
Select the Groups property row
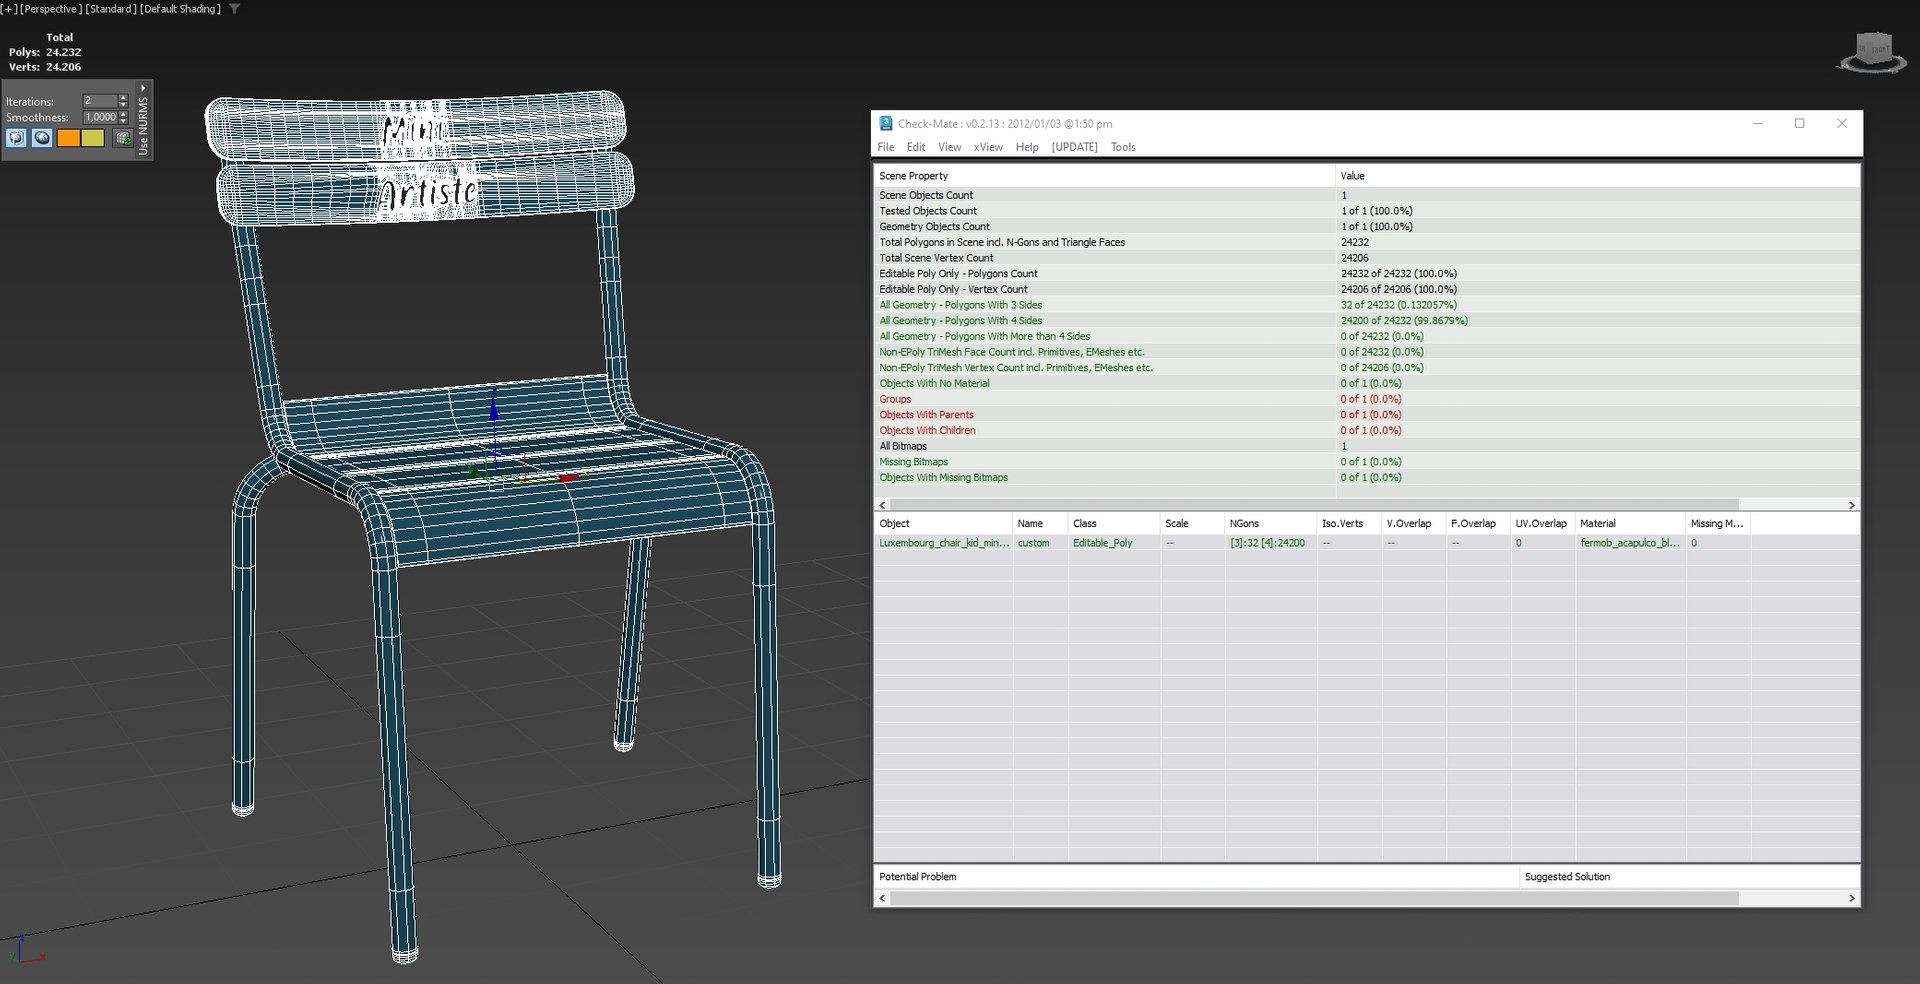pos(1366,399)
